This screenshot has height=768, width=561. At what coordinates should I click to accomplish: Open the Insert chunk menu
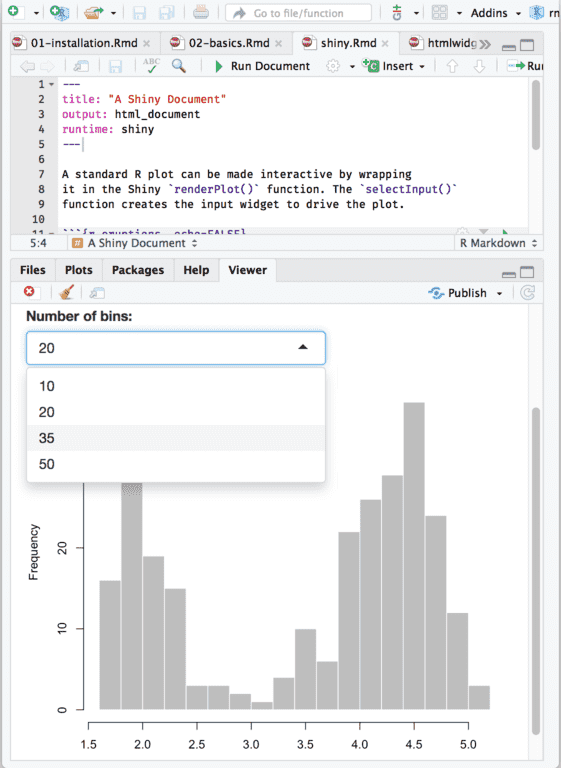click(x=393, y=66)
